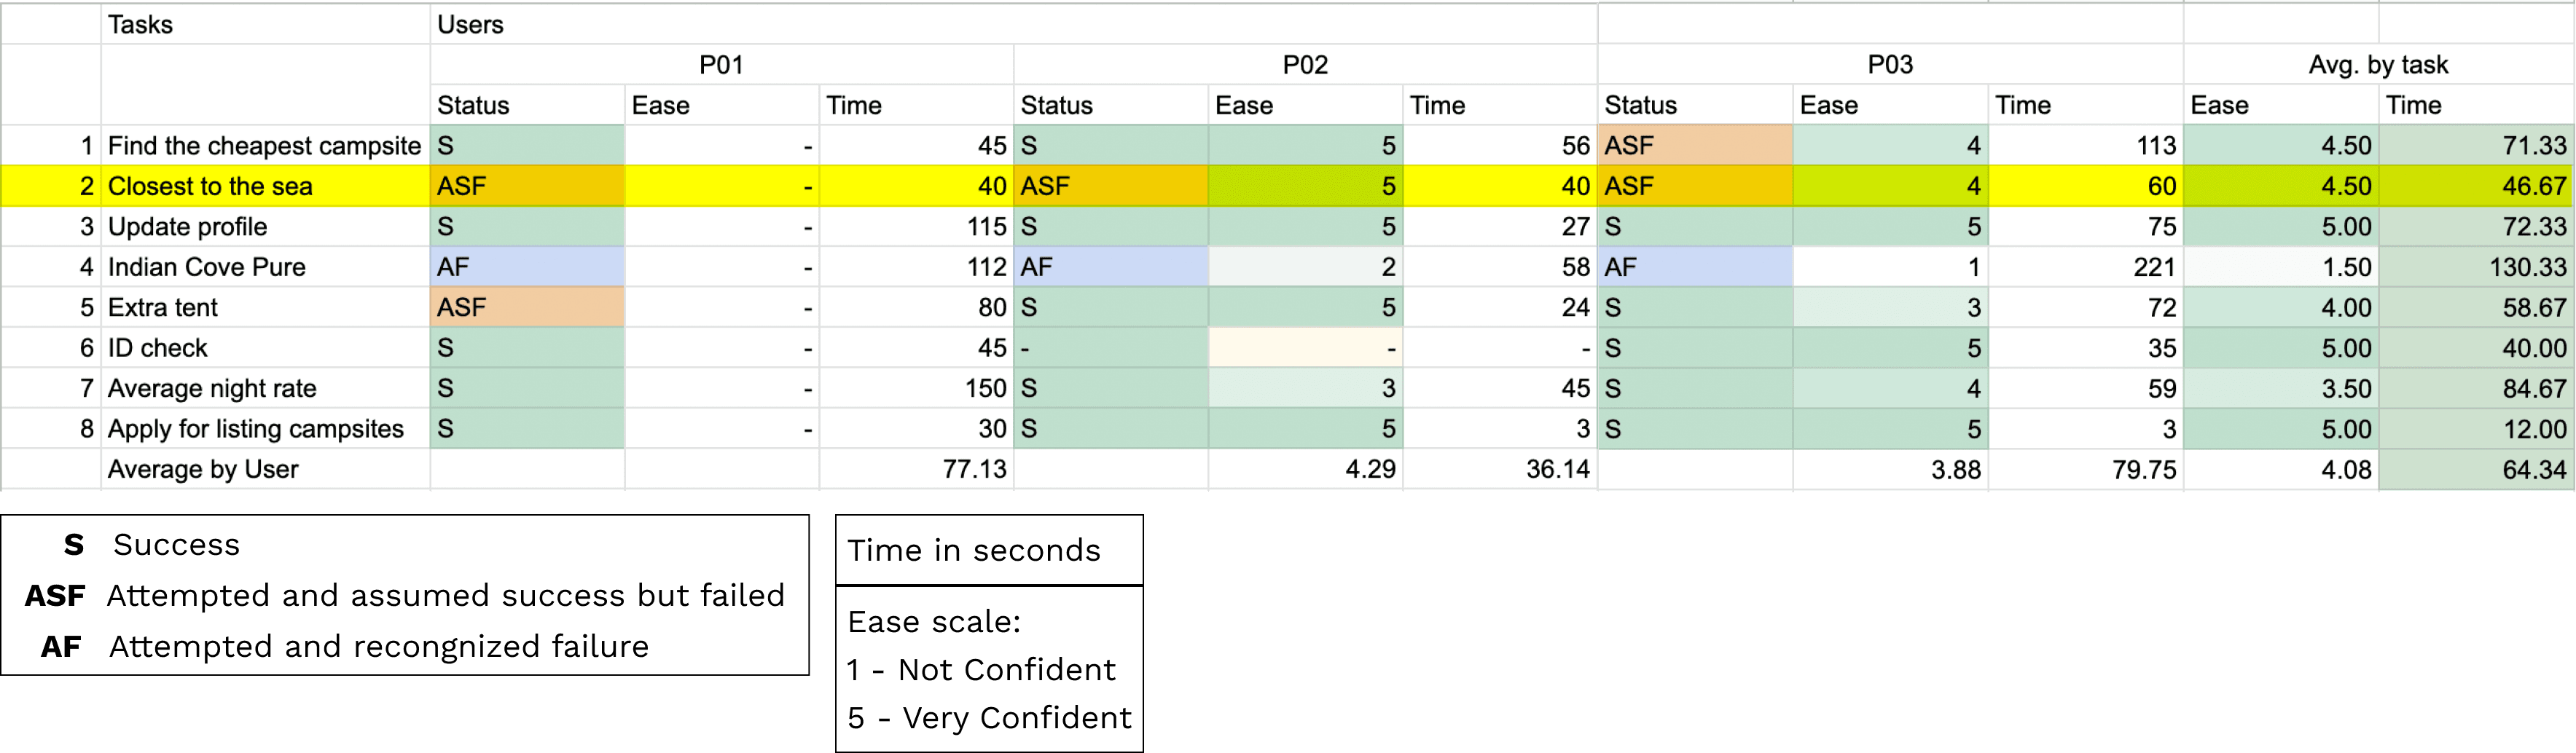This screenshot has height=753, width=2576.
Task: Click the orange ASF cell in Extra tent row
Action: point(526,307)
